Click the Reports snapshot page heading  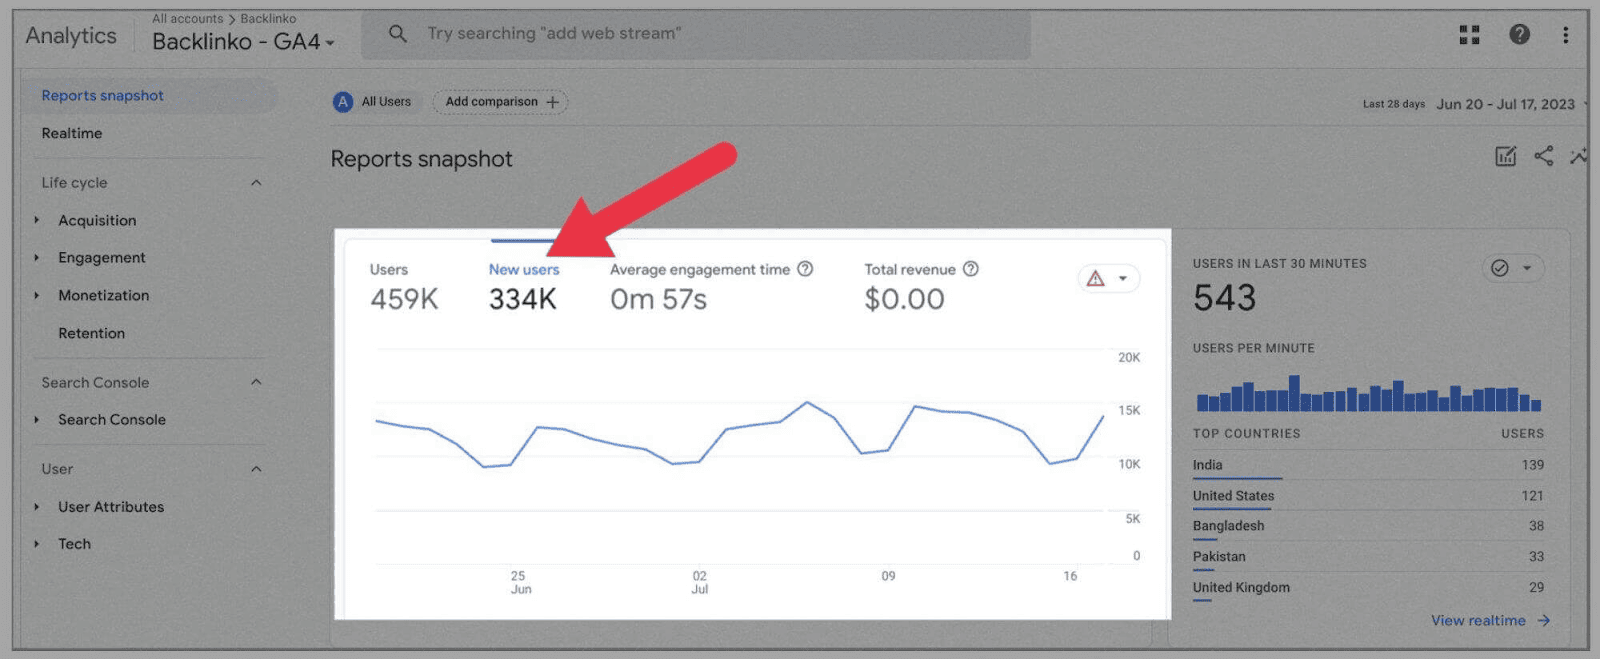pos(421,160)
